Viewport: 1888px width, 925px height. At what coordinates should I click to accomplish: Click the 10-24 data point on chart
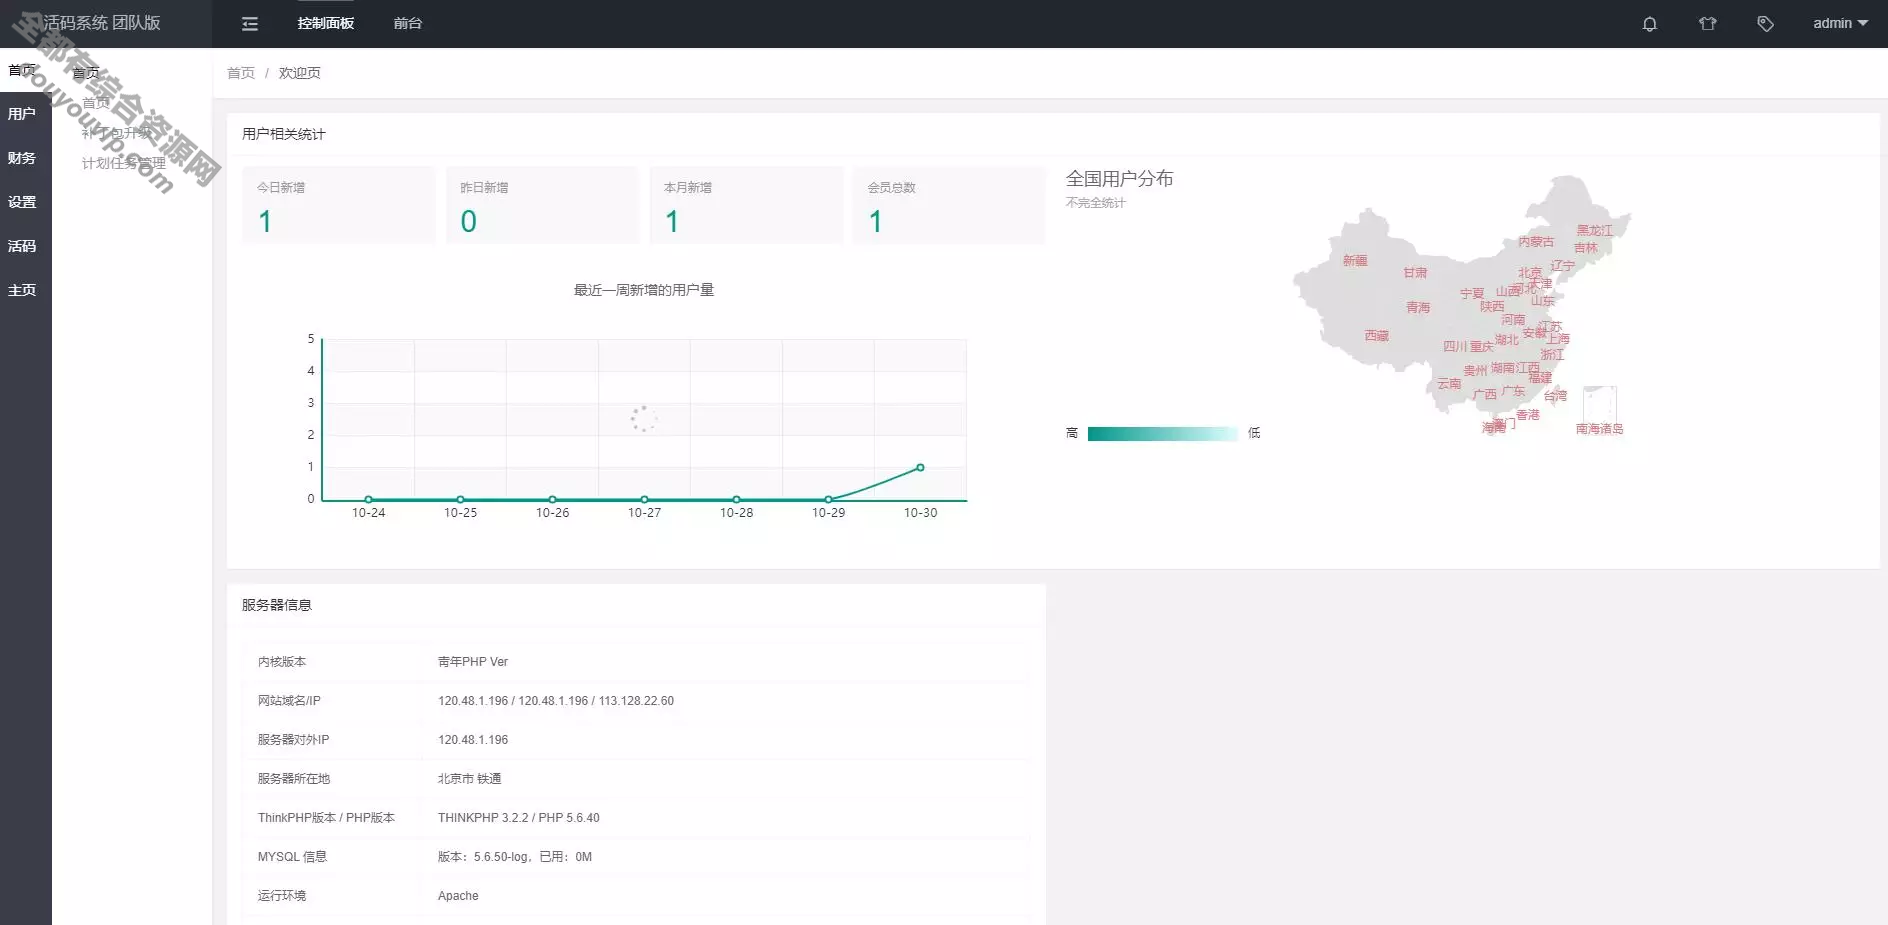(x=369, y=499)
